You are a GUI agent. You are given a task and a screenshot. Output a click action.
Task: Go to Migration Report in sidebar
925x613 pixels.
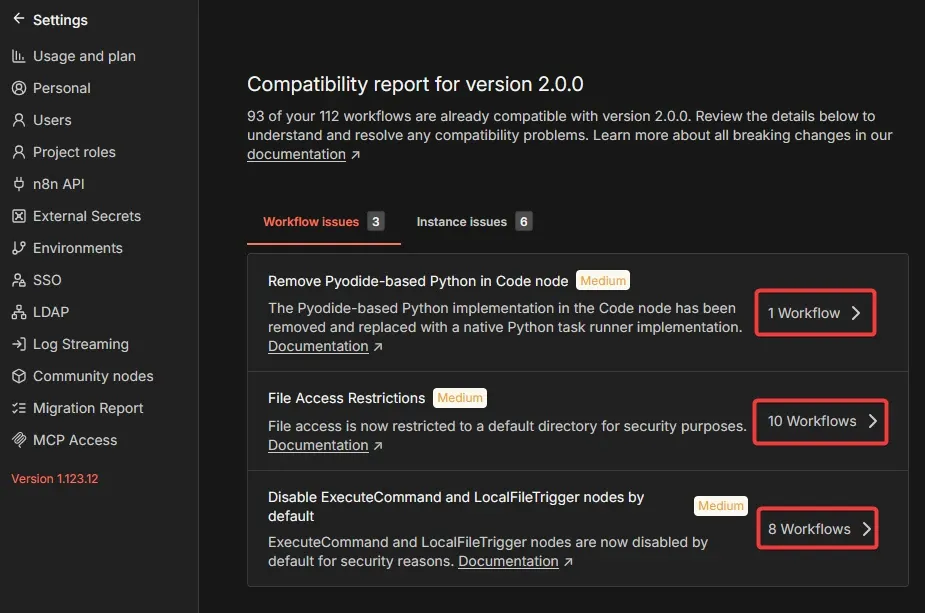click(x=88, y=408)
